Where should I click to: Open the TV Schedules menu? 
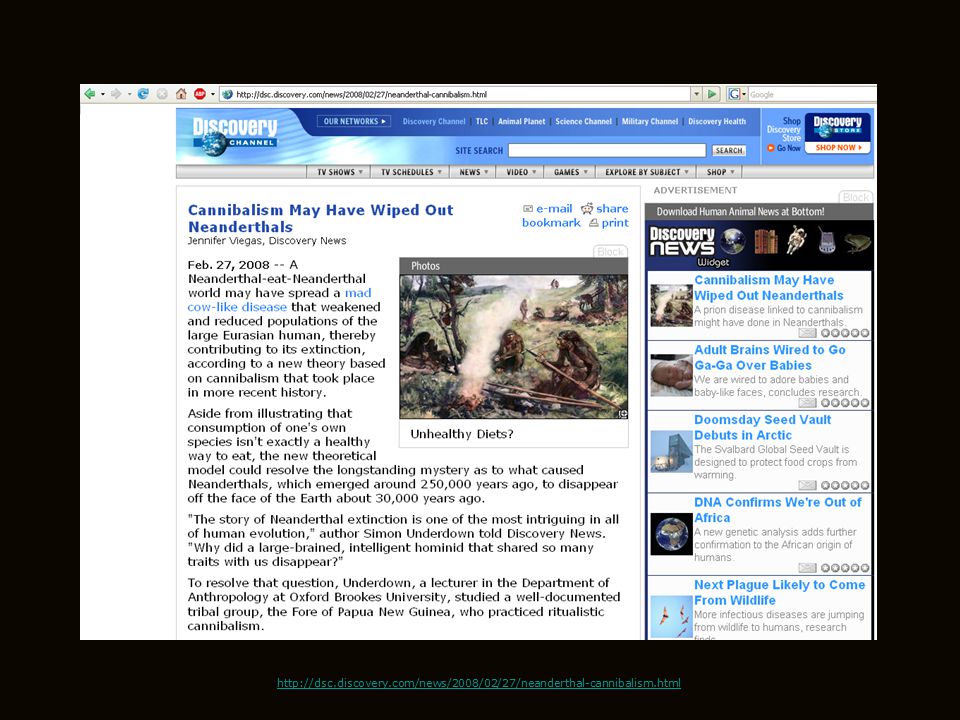[411, 172]
